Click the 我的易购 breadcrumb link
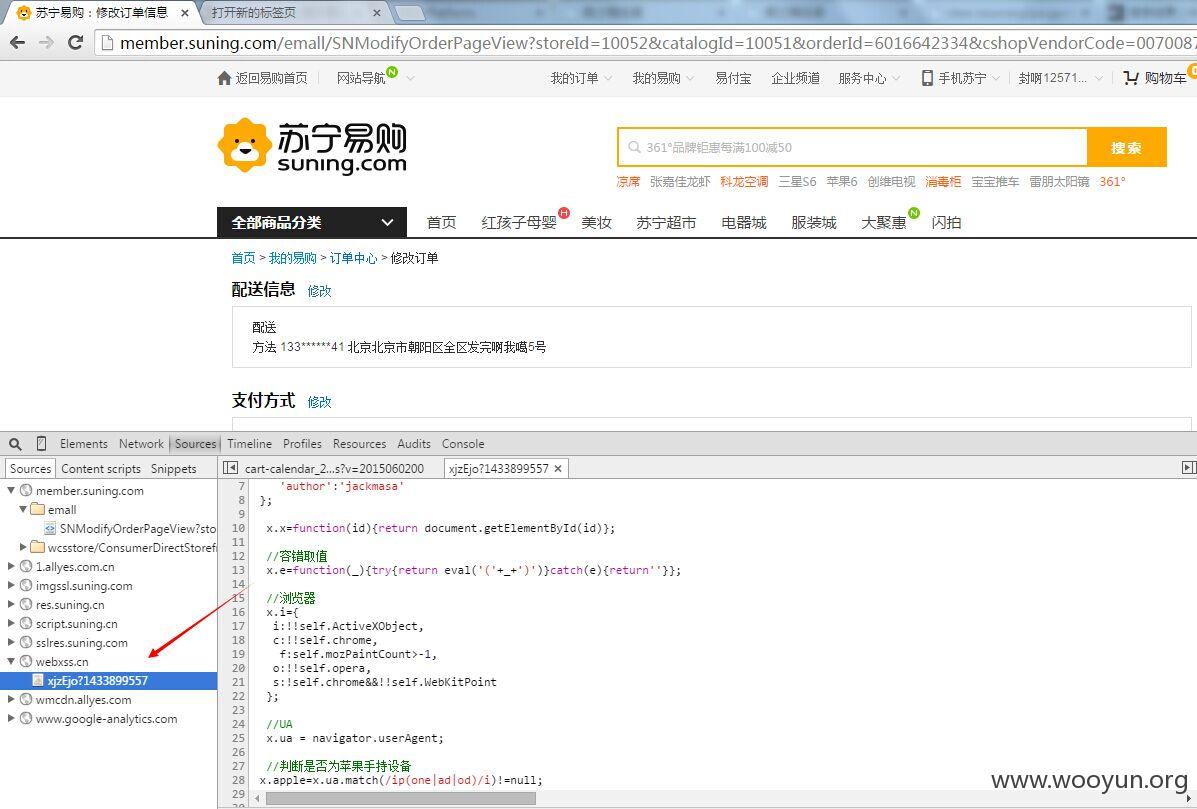Viewport: 1197px width, 809px height. [292, 258]
